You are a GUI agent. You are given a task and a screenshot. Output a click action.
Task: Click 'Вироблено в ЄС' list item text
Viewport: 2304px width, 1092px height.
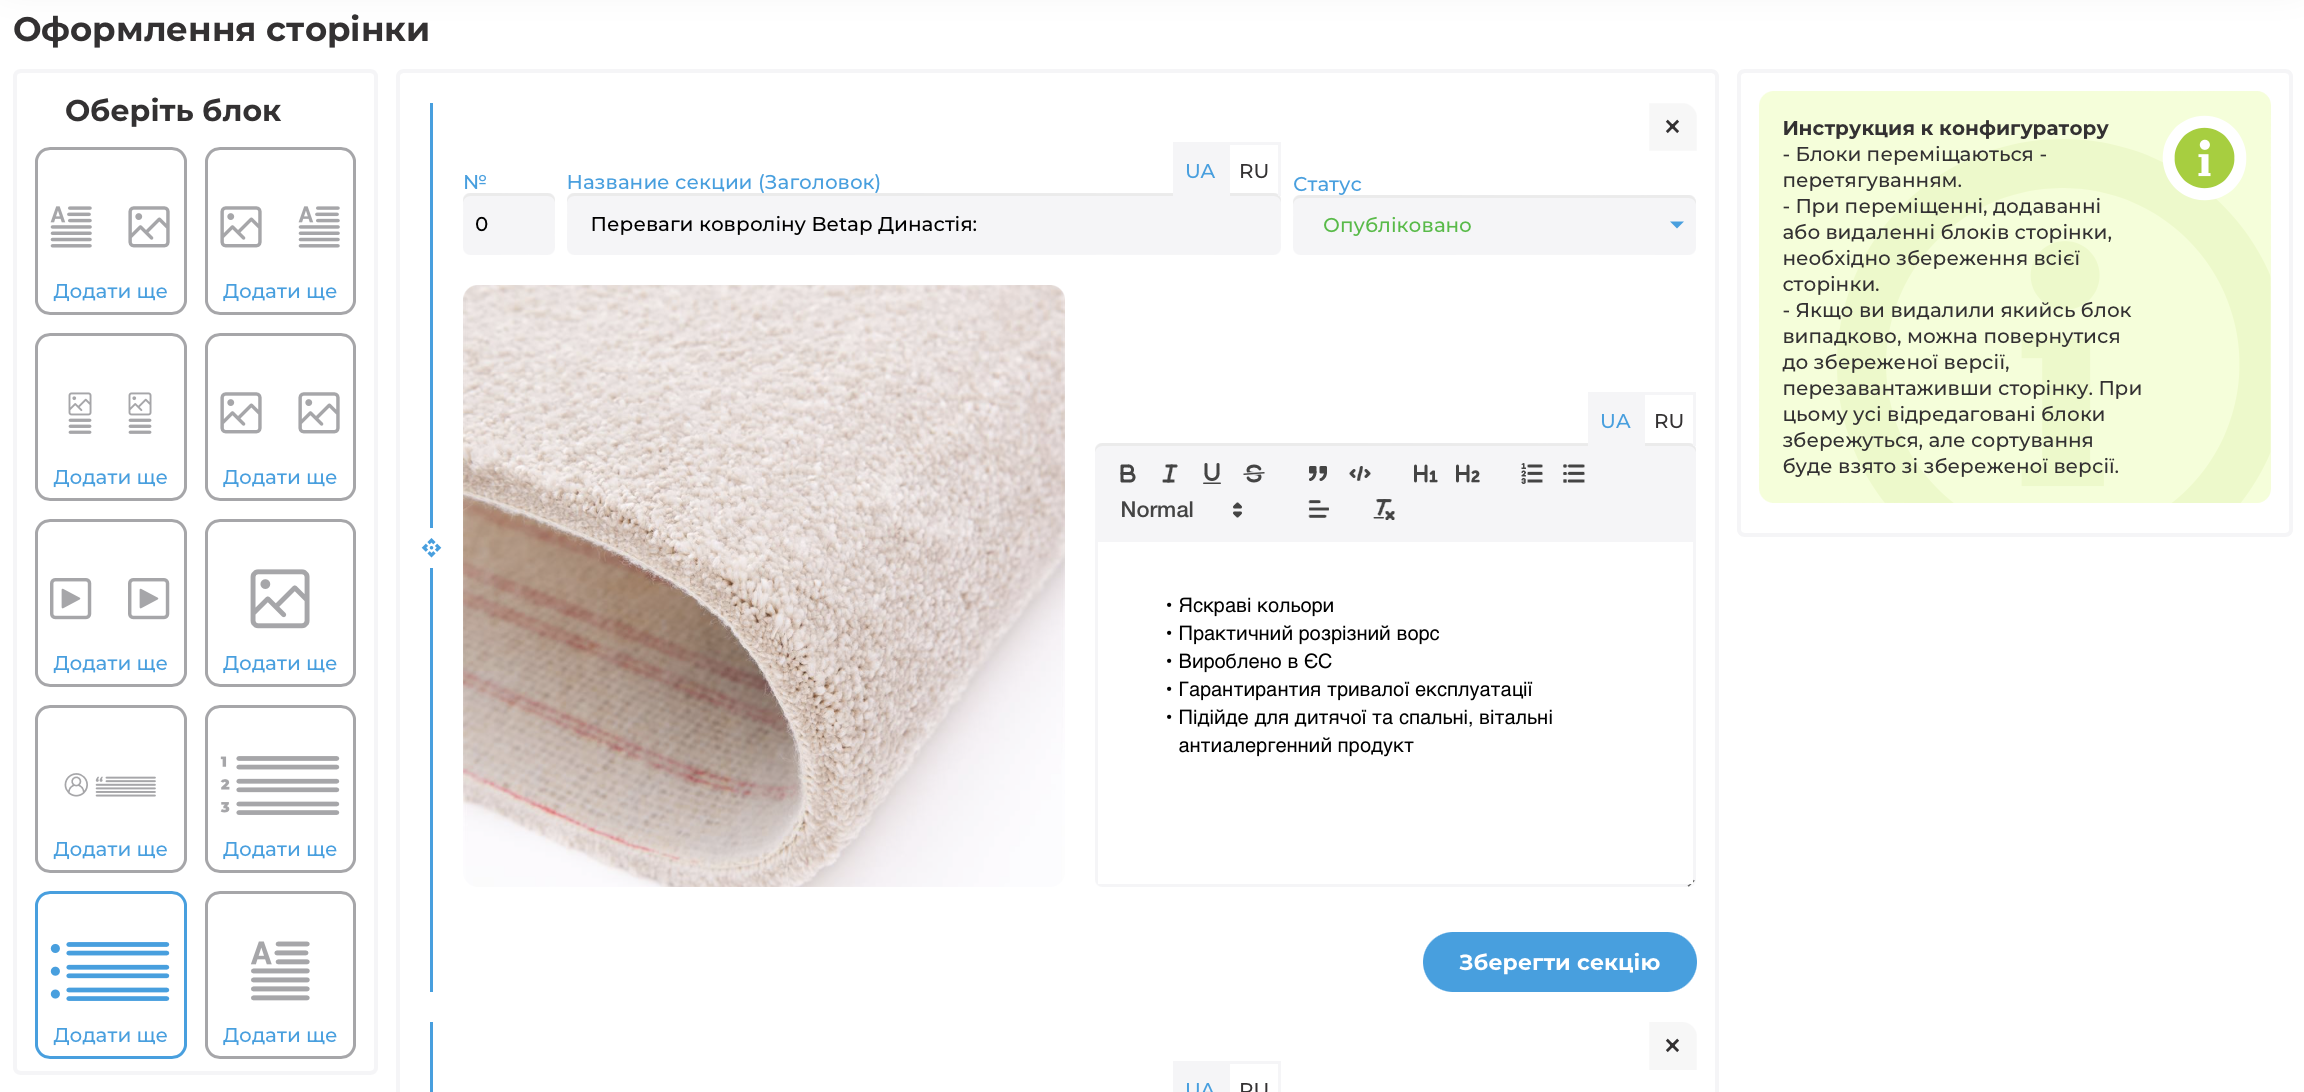click(1254, 661)
